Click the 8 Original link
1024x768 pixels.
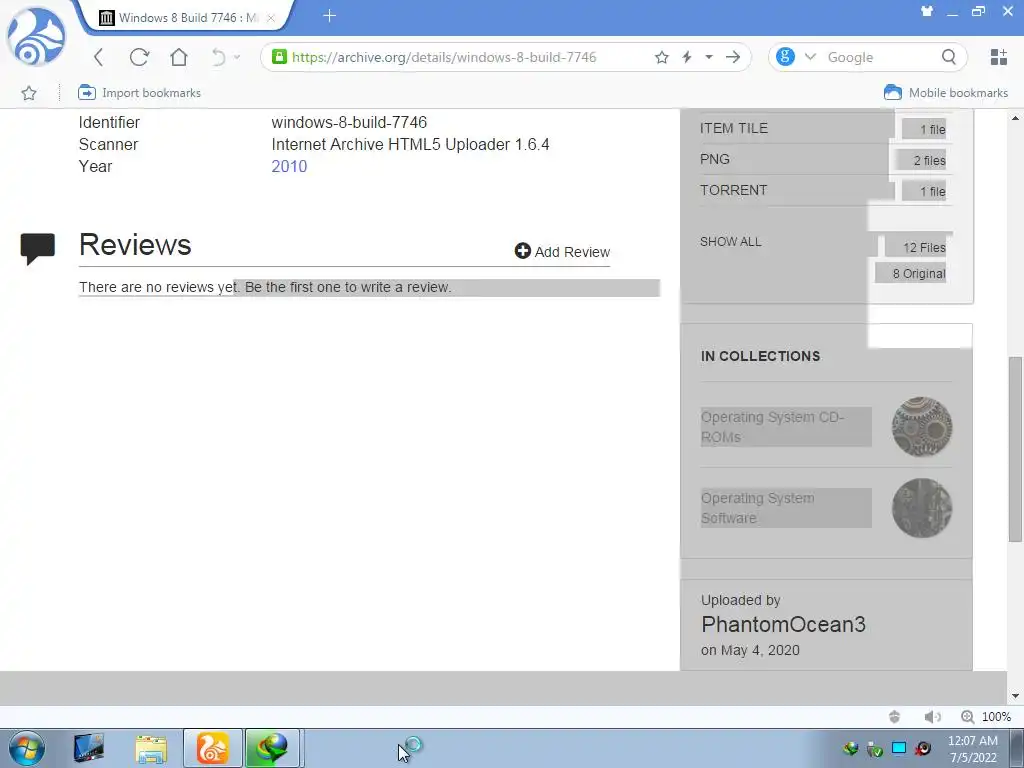pos(918,274)
